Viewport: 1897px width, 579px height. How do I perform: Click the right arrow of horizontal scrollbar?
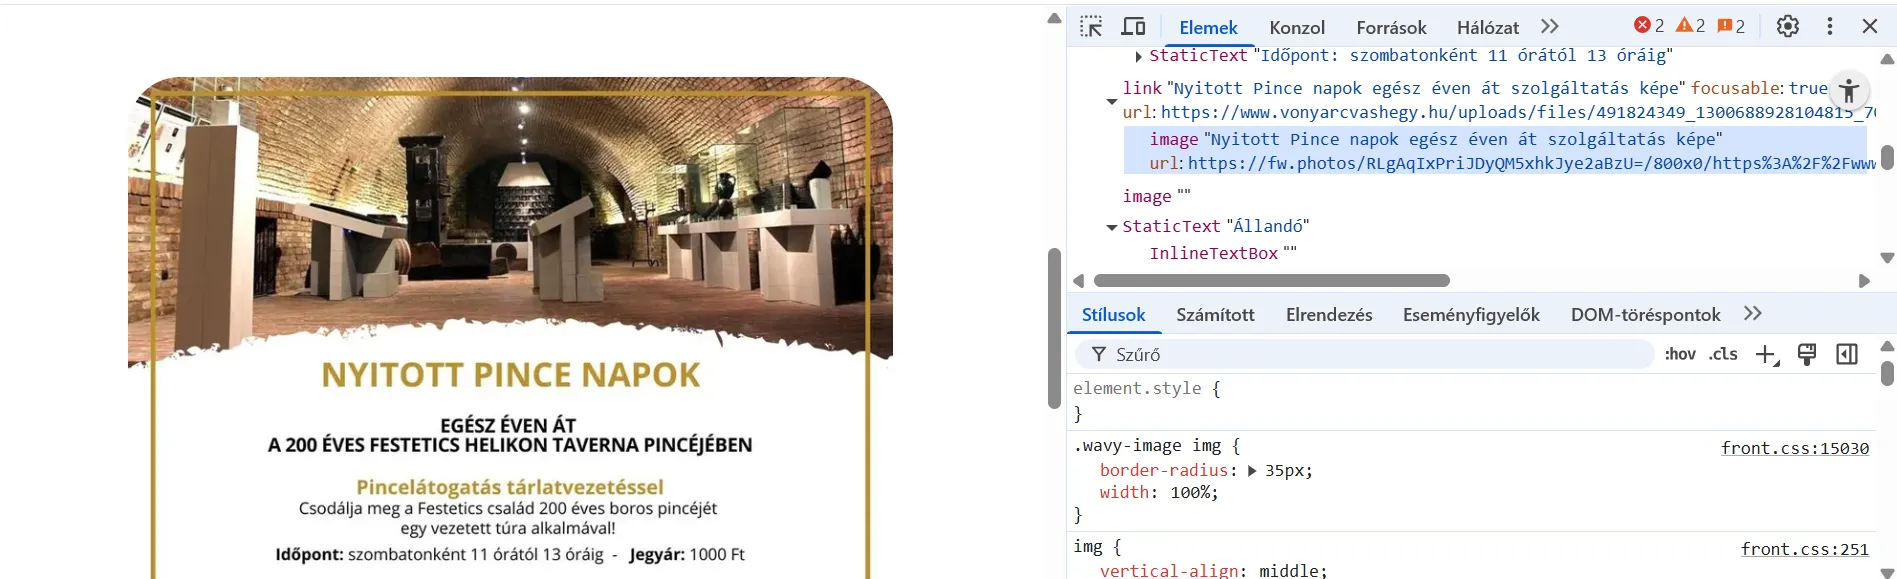point(1864,281)
